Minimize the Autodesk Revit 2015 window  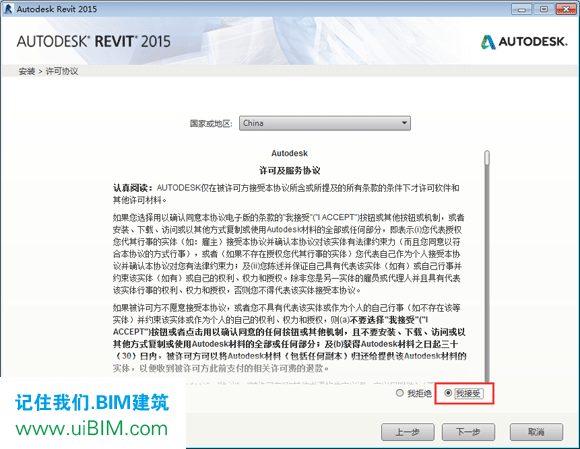coord(522,9)
